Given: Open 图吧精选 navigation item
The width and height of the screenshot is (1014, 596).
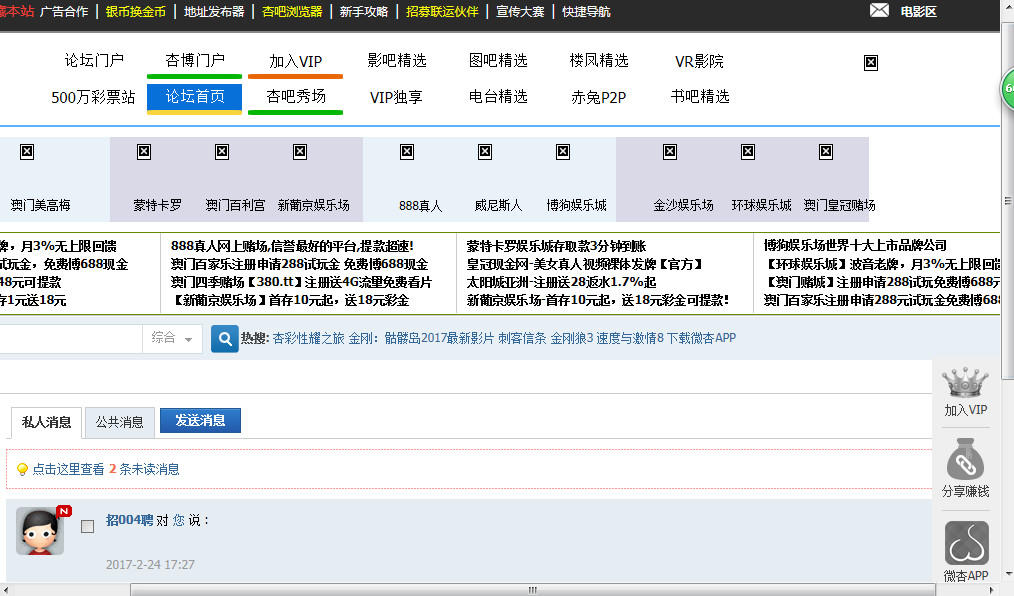Looking at the screenshot, I should [x=498, y=61].
